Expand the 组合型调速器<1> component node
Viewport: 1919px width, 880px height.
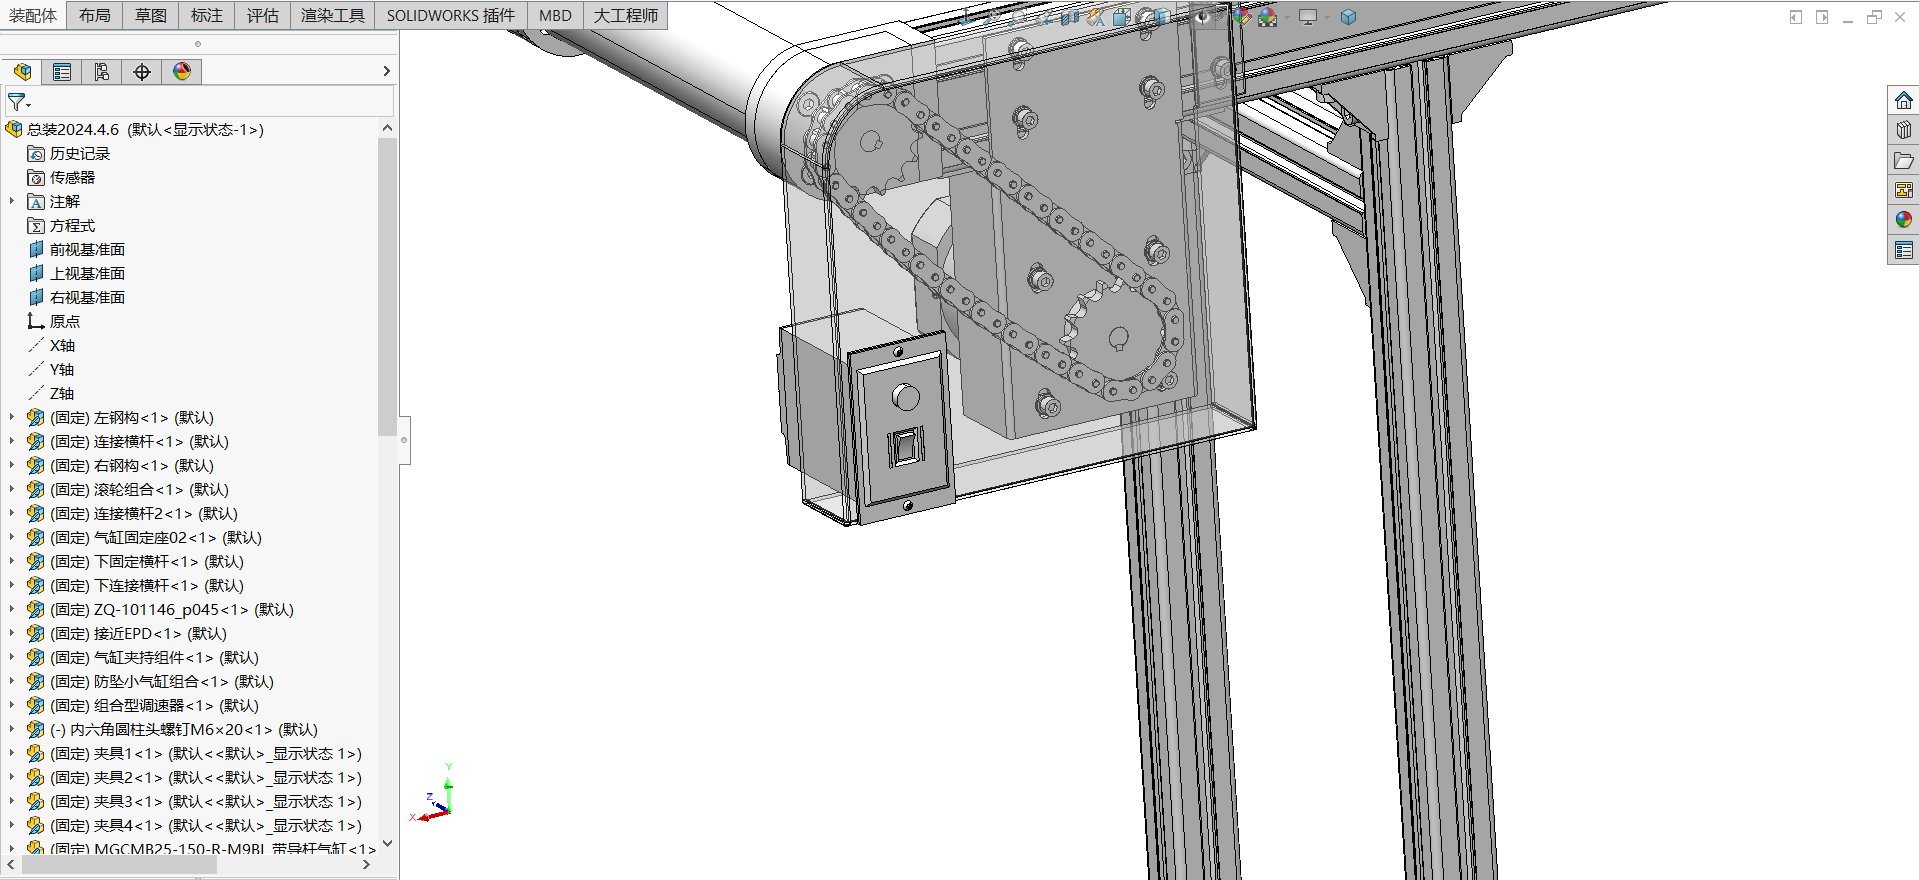click(12, 705)
